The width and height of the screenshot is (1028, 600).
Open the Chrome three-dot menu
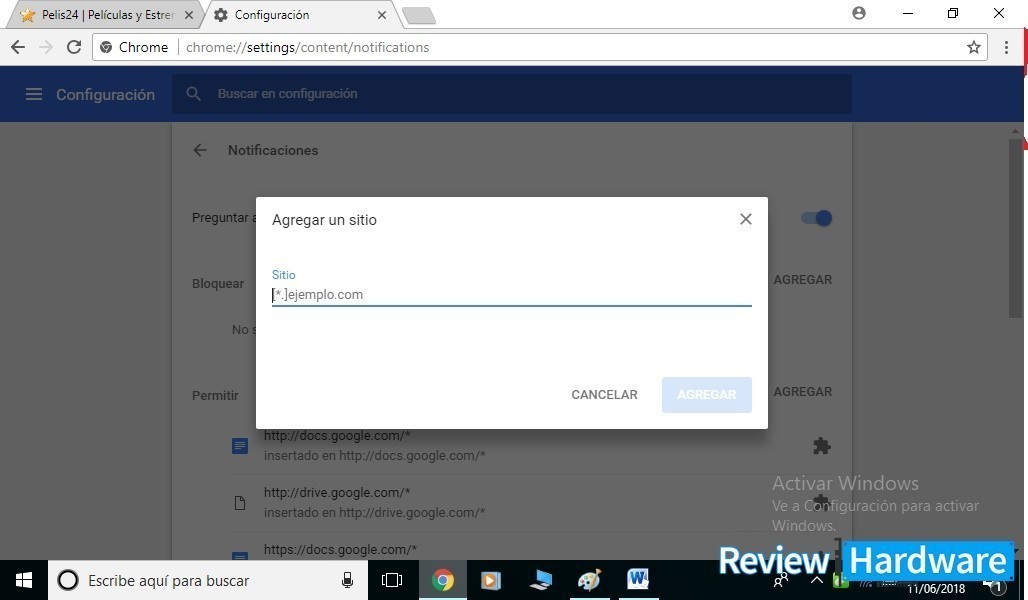1006,47
